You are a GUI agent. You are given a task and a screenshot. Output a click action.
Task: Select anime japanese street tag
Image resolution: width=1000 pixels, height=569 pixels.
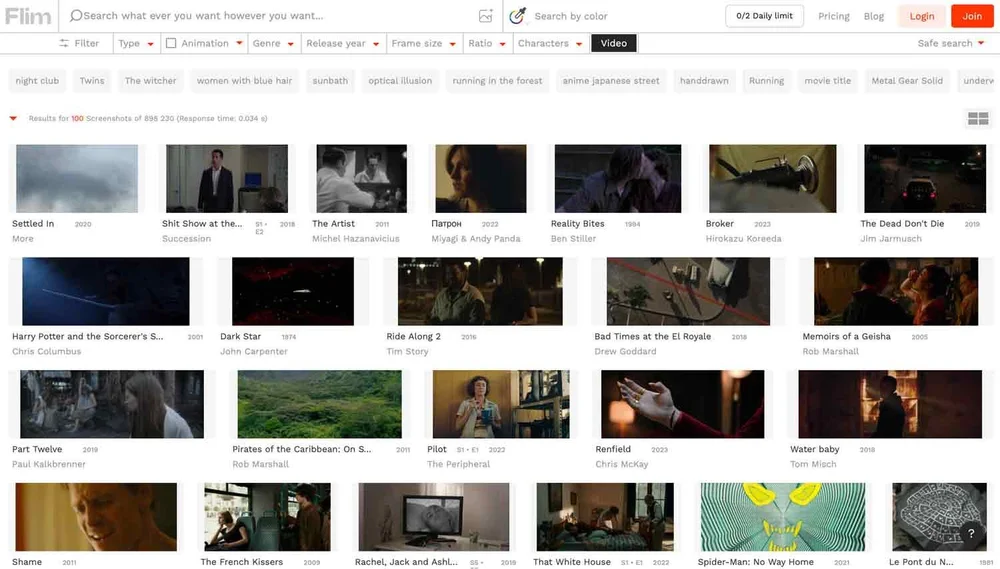(611, 81)
